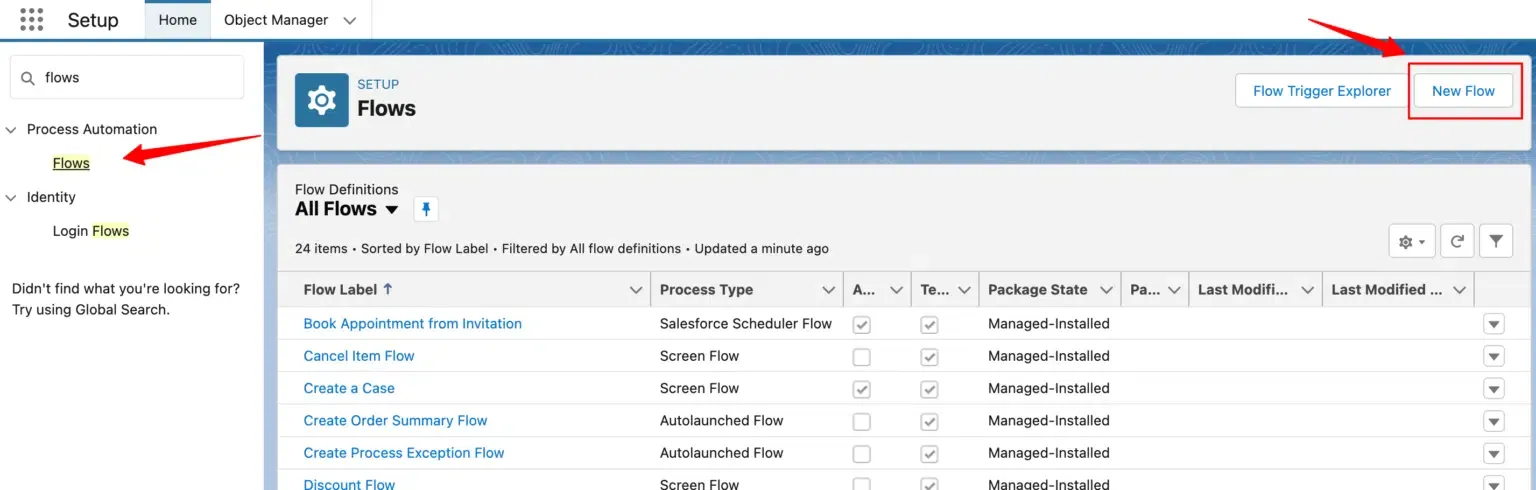The width and height of the screenshot is (1536, 490).
Task: Open Package State column menu chevron
Action: pos(1106,290)
